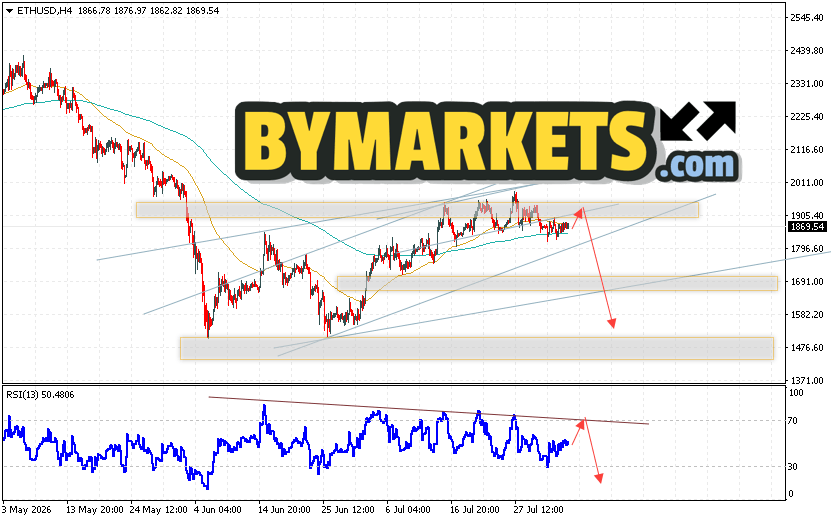Click the 1582.20 price axis label

[x=807, y=315]
